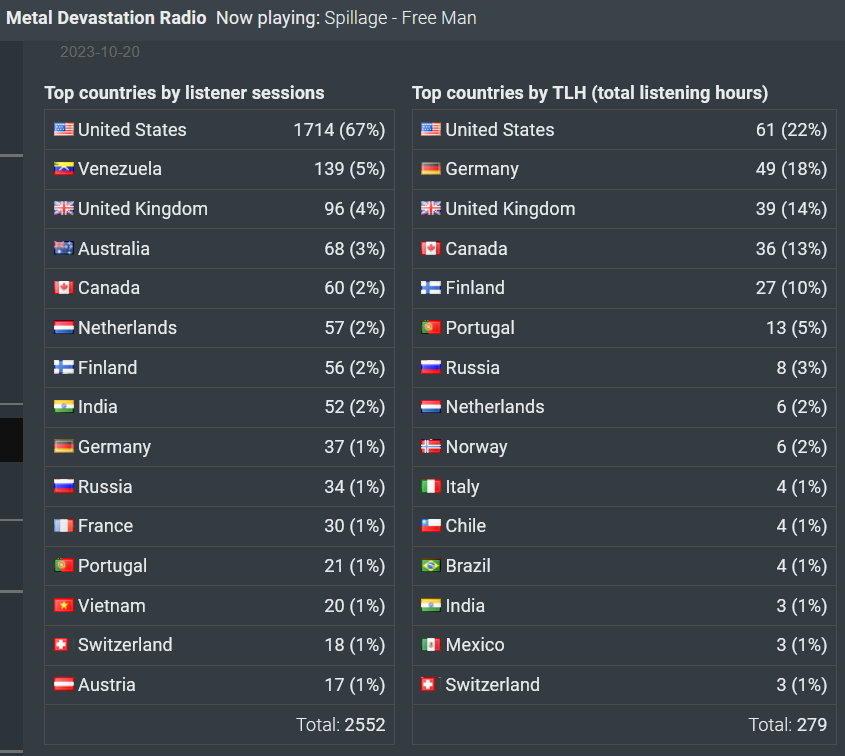Screen dimensions: 845x756
Task: Click the Vietnam flag icon
Action: pos(64,606)
